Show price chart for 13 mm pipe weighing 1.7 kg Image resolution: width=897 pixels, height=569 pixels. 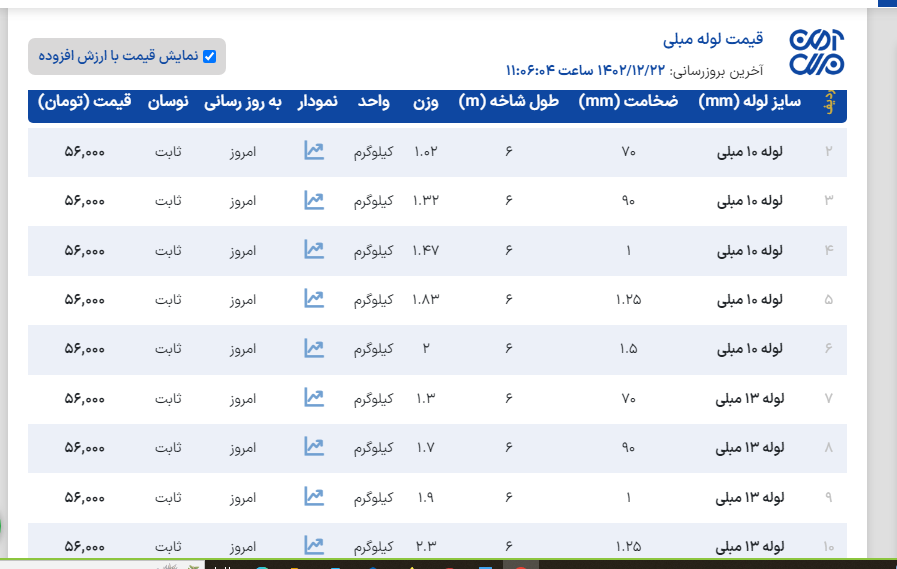click(x=314, y=447)
